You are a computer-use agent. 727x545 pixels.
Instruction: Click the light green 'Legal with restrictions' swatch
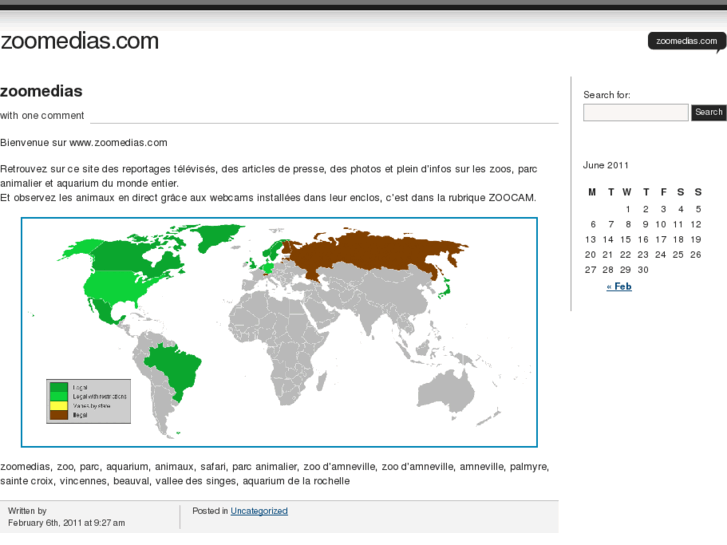click(59, 396)
